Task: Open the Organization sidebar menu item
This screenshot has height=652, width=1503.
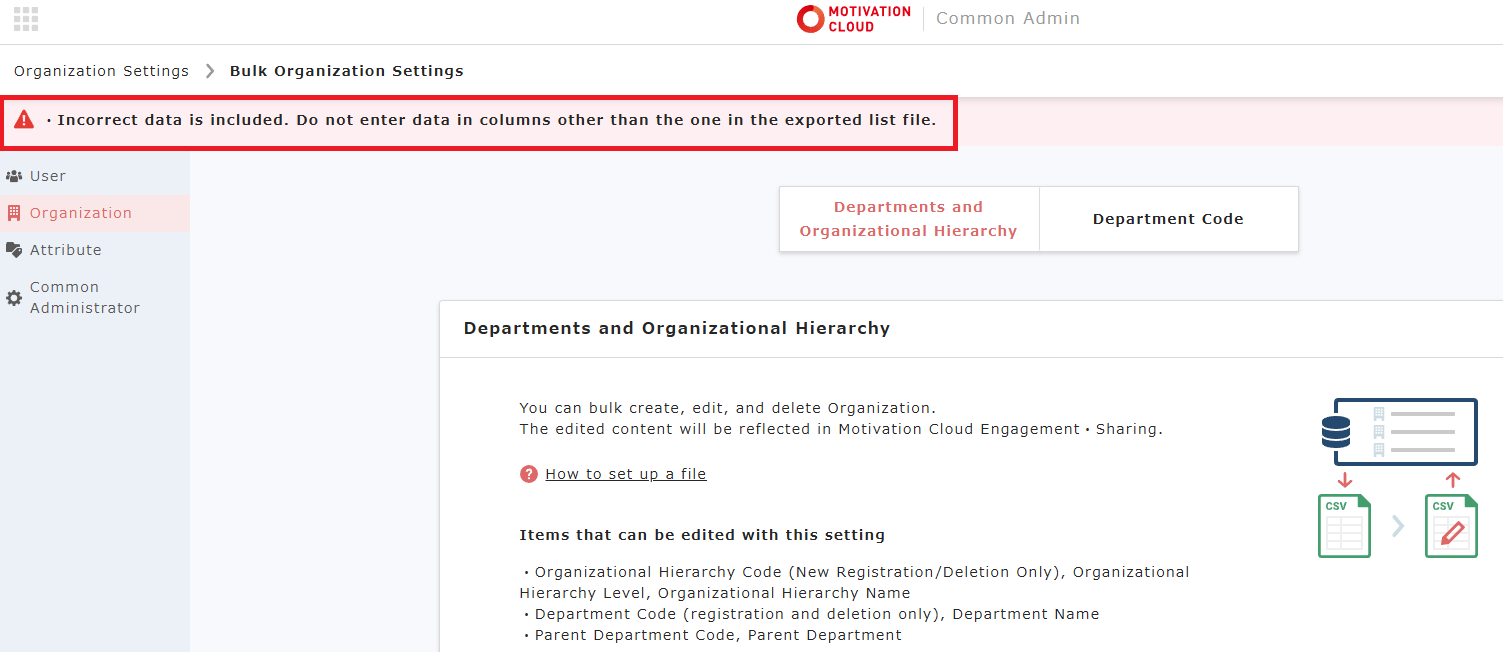Action: coord(80,213)
